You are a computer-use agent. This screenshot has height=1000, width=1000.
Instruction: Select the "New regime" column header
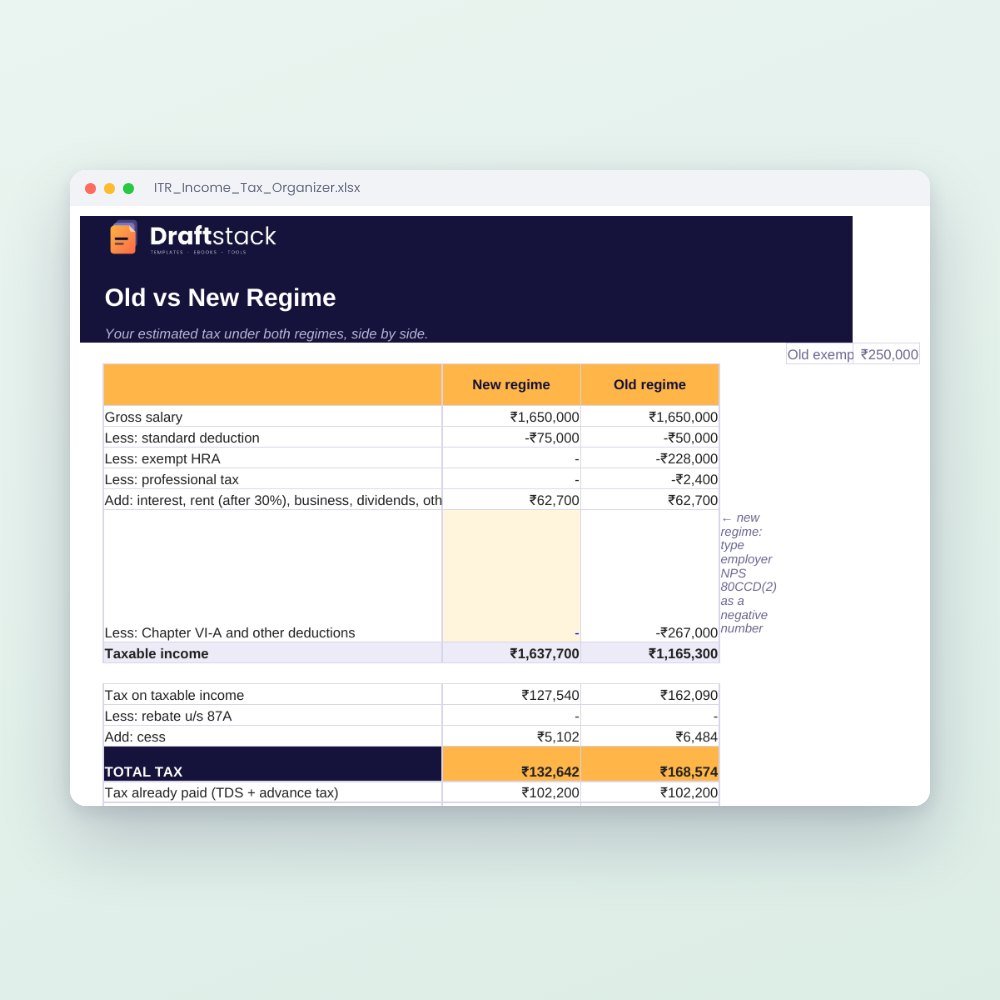[x=511, y=385]
